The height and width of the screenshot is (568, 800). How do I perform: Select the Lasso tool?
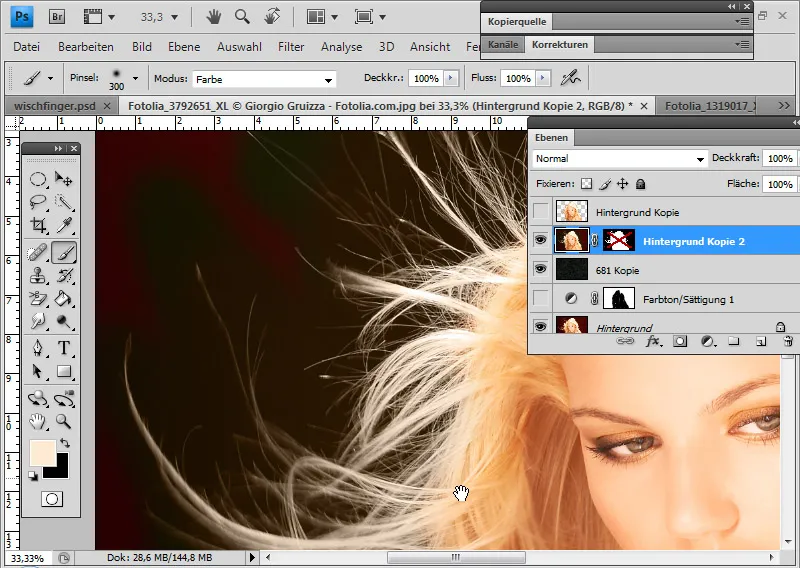point(38,202)
